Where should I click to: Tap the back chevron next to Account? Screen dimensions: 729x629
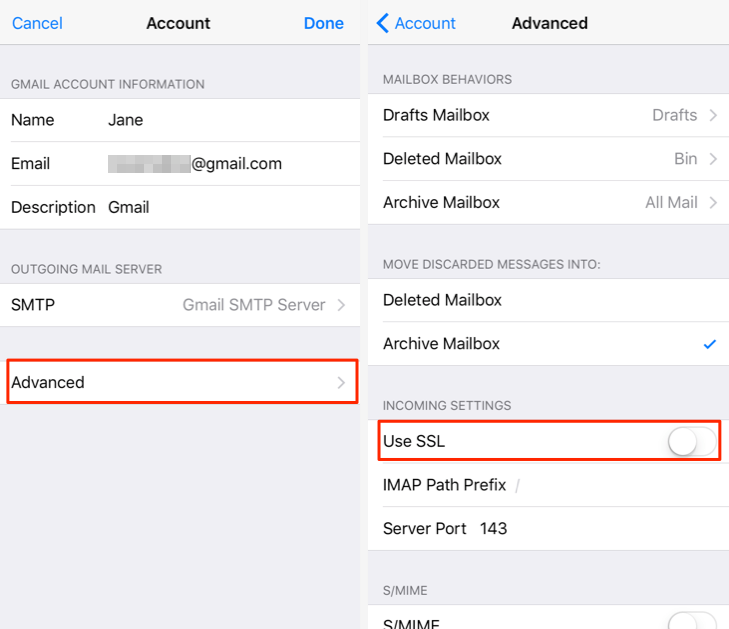click(382, 23)
